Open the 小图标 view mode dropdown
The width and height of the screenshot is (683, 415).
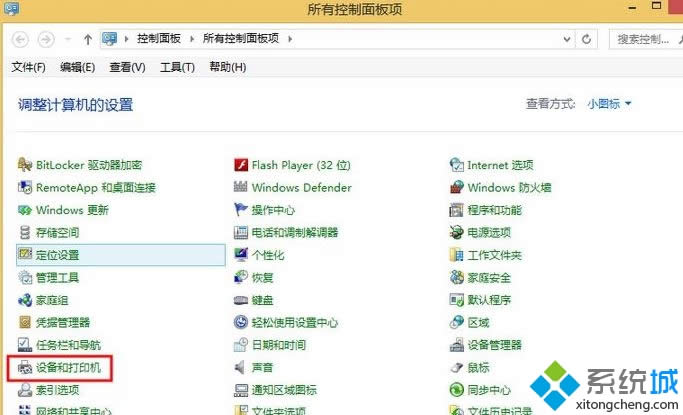(609, 104)
